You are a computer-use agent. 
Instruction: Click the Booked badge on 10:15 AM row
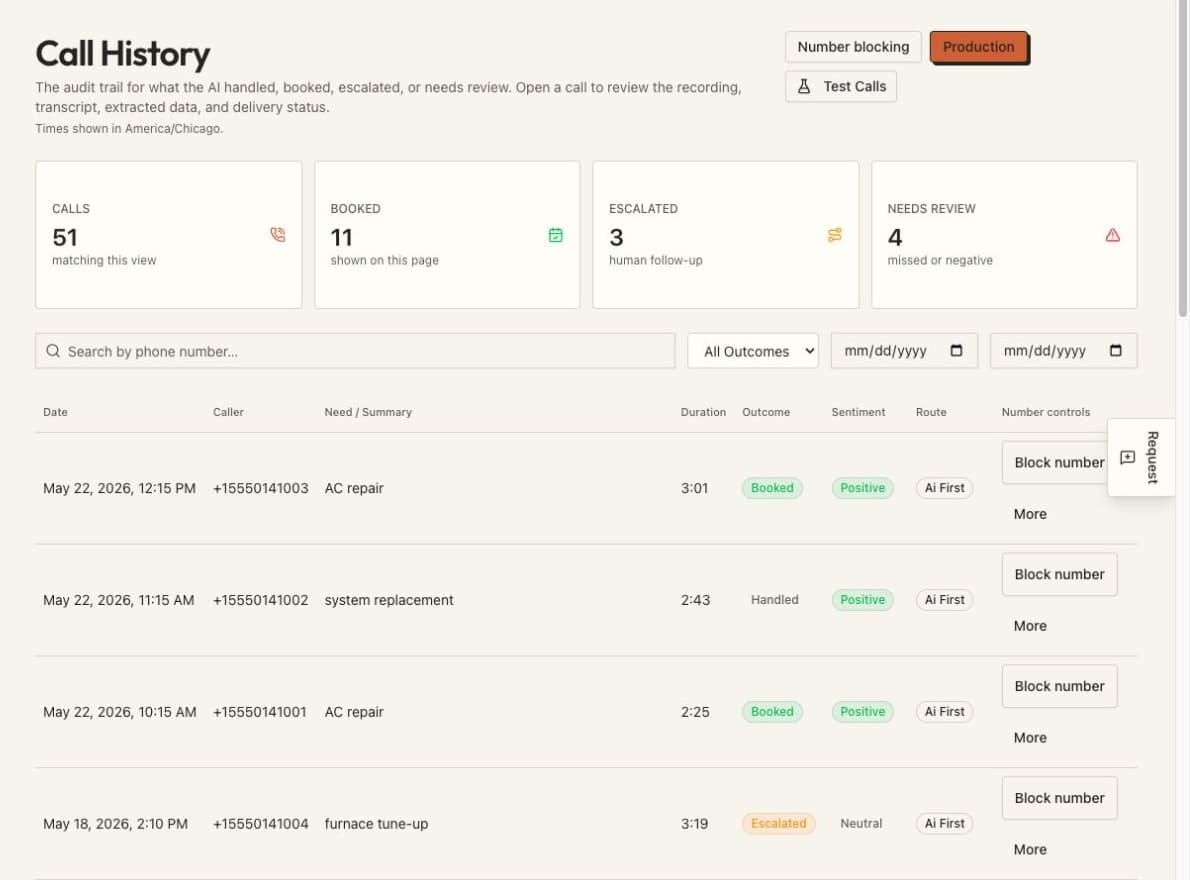[772, 712]
